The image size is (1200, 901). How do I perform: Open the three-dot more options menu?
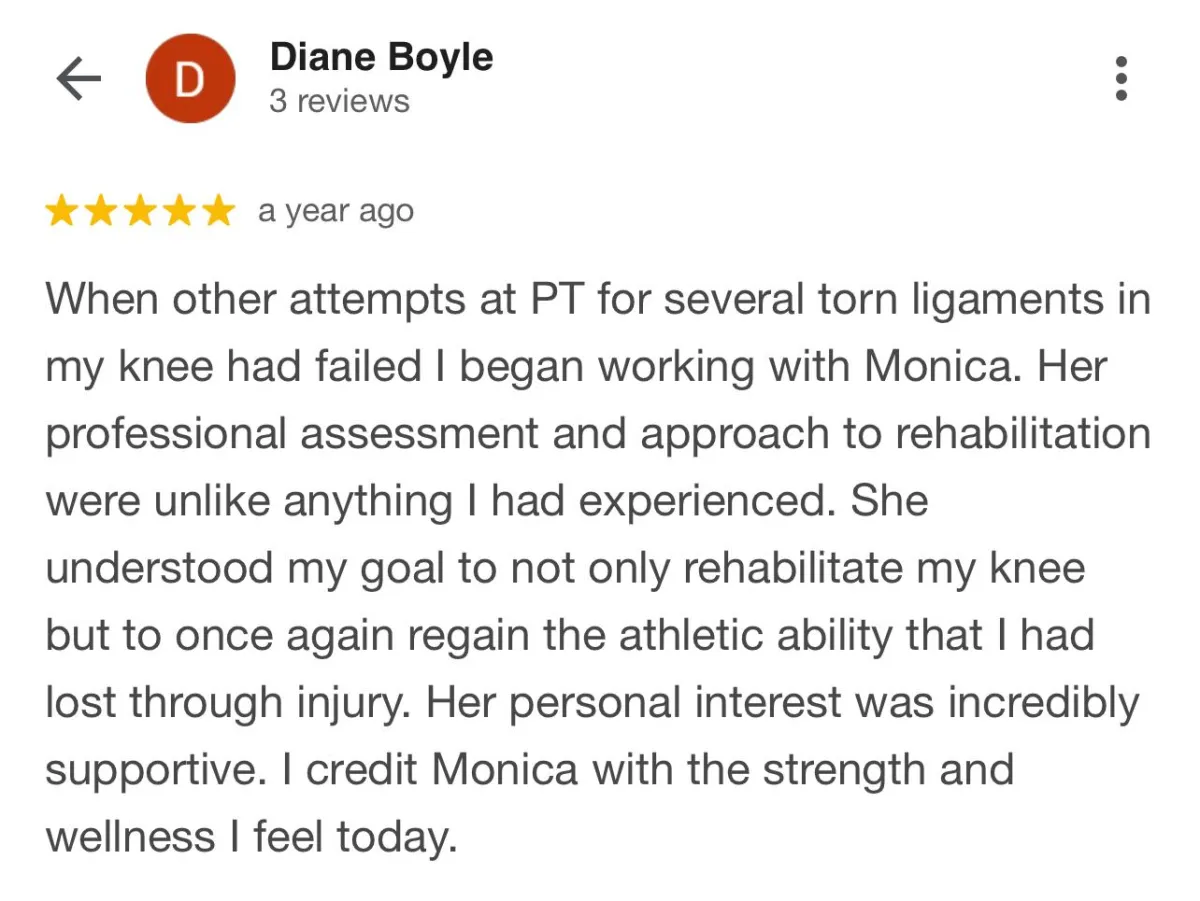pyautogui.click(x=1121, y=78)
